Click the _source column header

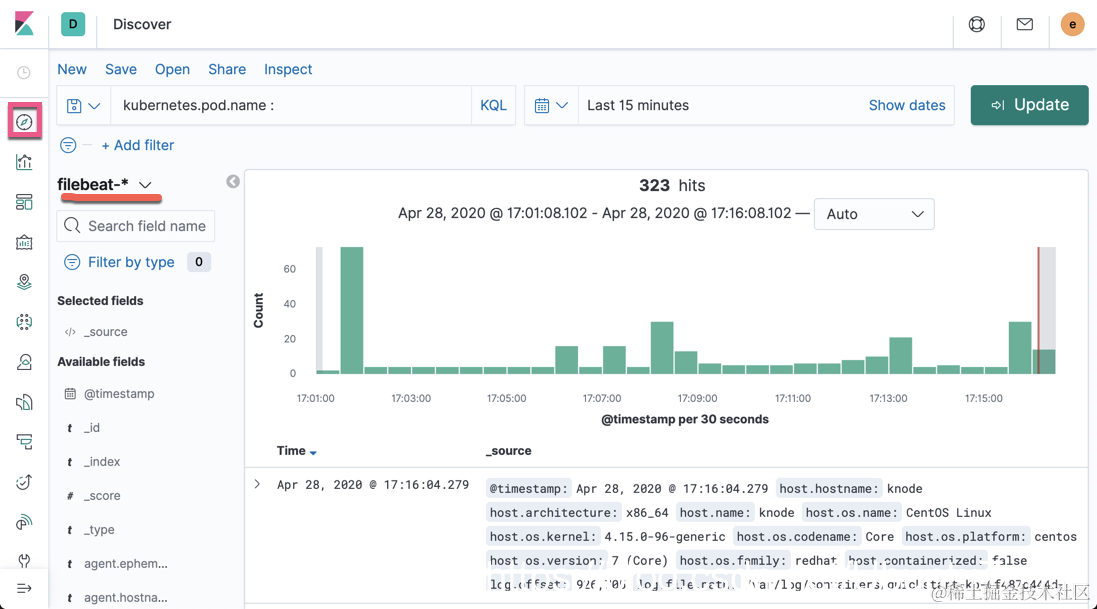click(x=509, y=451)
